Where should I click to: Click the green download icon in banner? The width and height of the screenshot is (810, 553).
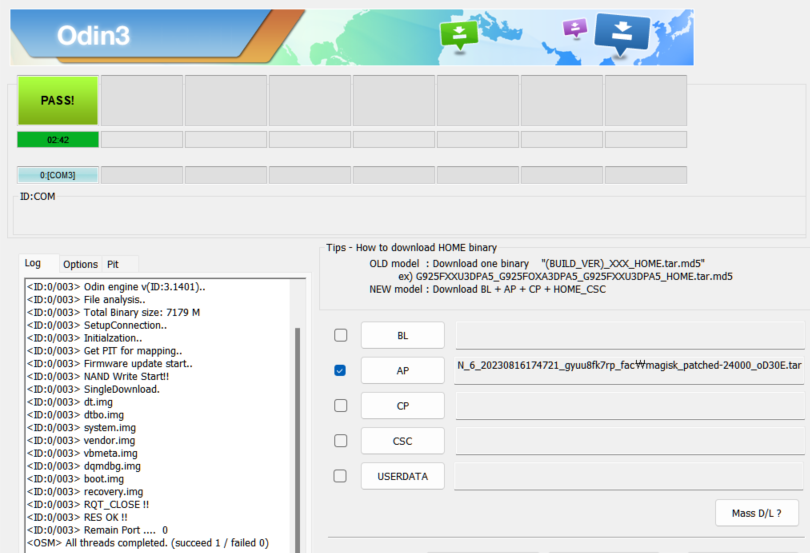[459, 35]
